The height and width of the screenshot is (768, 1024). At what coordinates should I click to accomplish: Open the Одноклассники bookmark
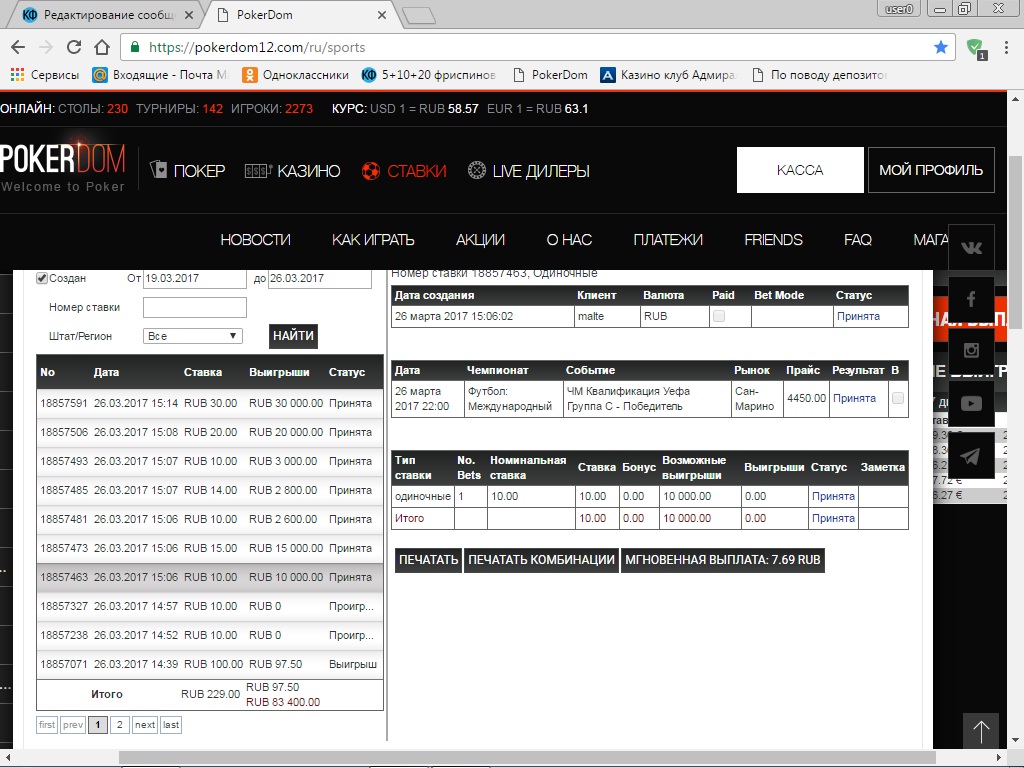(x=295, y=75)
